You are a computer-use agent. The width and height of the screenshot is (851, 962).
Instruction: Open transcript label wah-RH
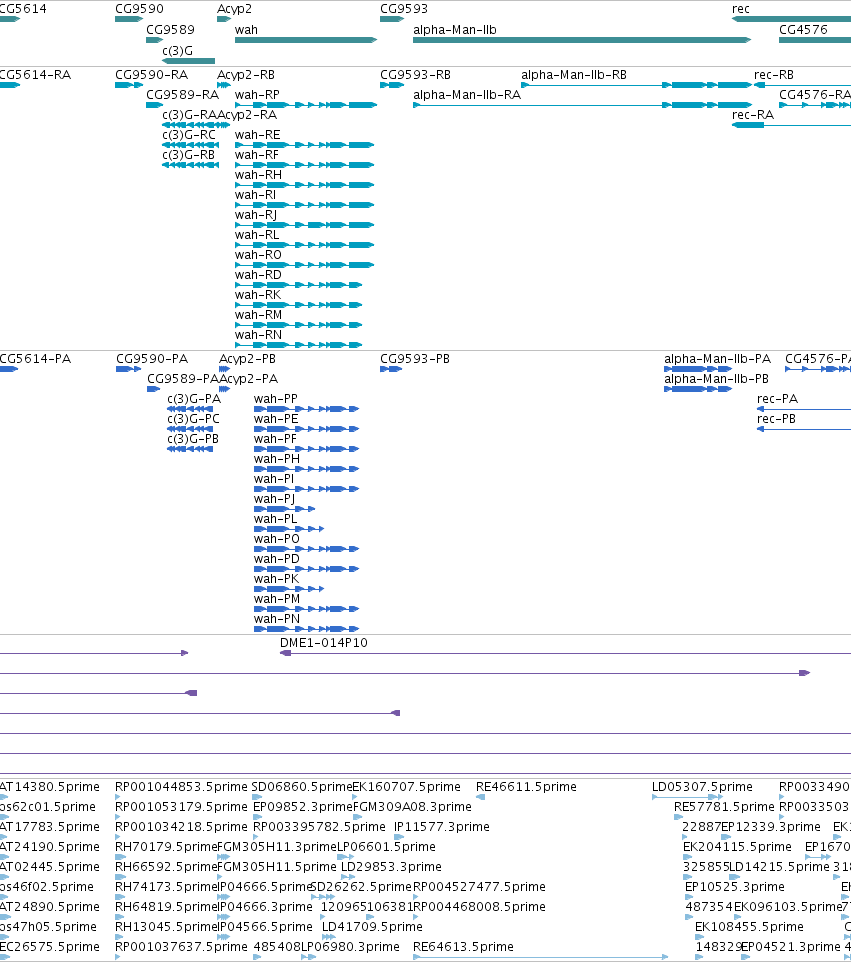pyautogui.click(x=258, y=175)
